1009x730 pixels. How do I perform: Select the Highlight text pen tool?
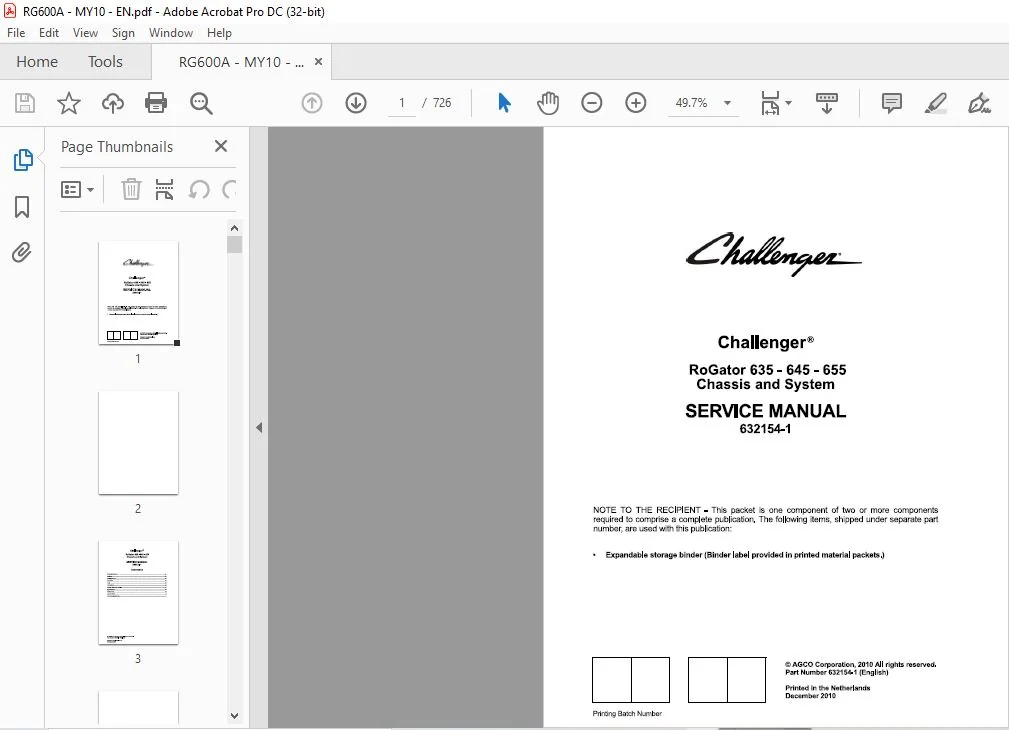[x=936, y=103]
